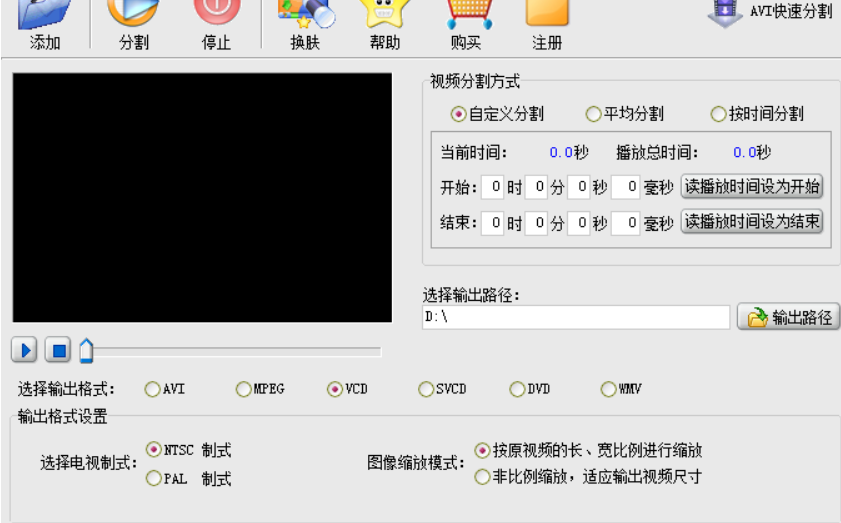Click the 结束 seconds (秒) field

click(578, 223)
